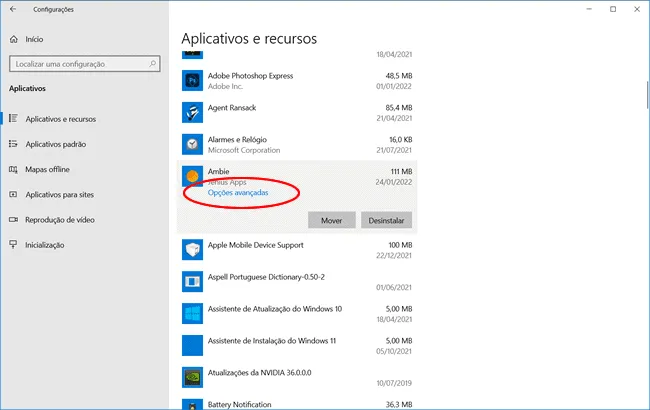
Task: Minimize the Configurações window
Action: coord(589,9)
